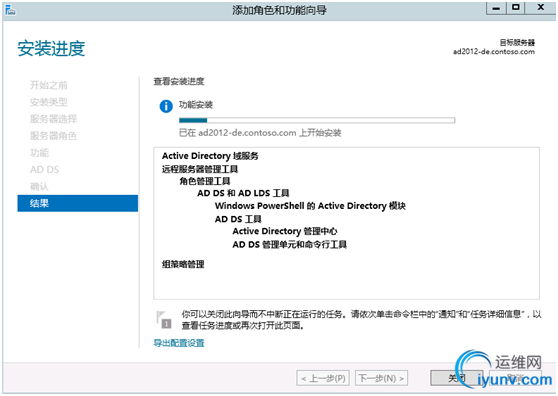
Task: Select the 服务器选择 step
Action: pos(53,119)
